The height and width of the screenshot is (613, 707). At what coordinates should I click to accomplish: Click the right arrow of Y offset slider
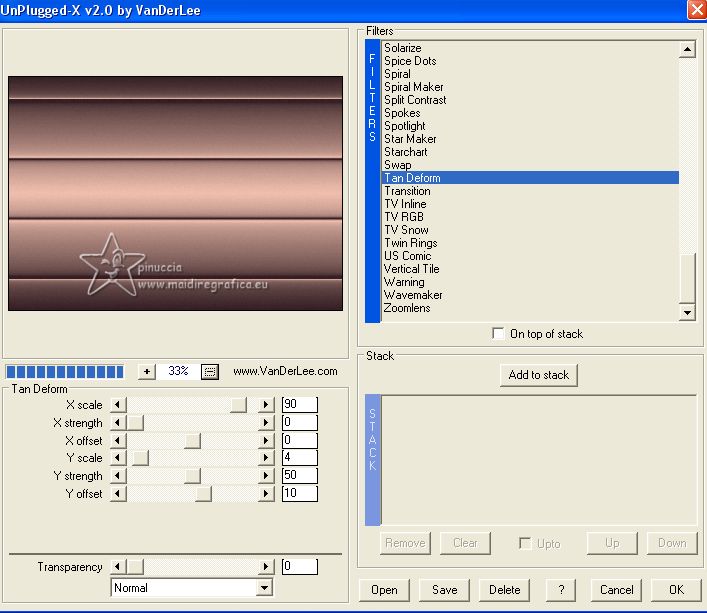266,494
